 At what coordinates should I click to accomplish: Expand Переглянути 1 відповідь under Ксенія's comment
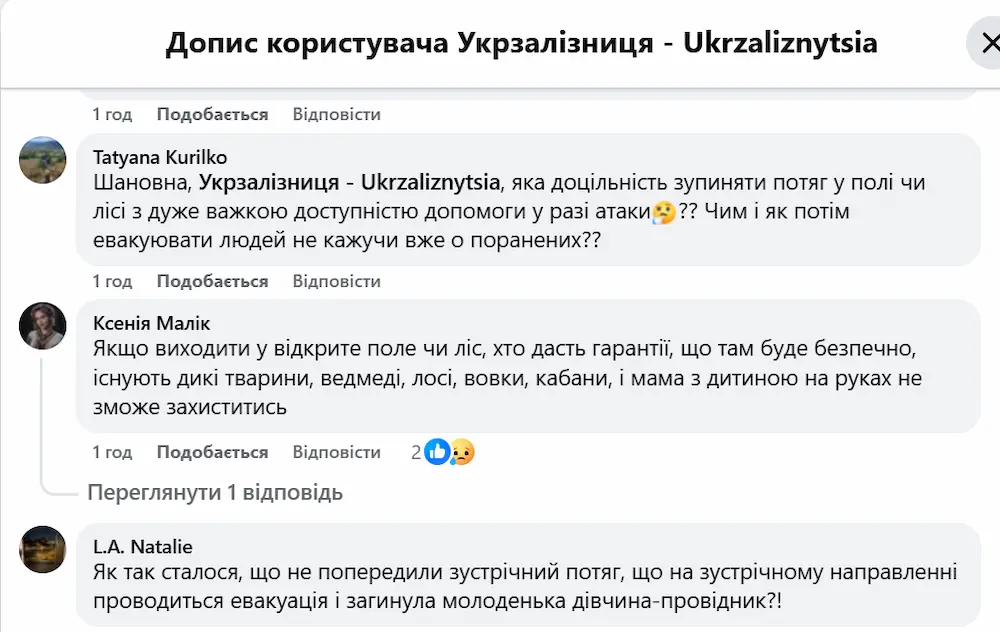point(213,493)
